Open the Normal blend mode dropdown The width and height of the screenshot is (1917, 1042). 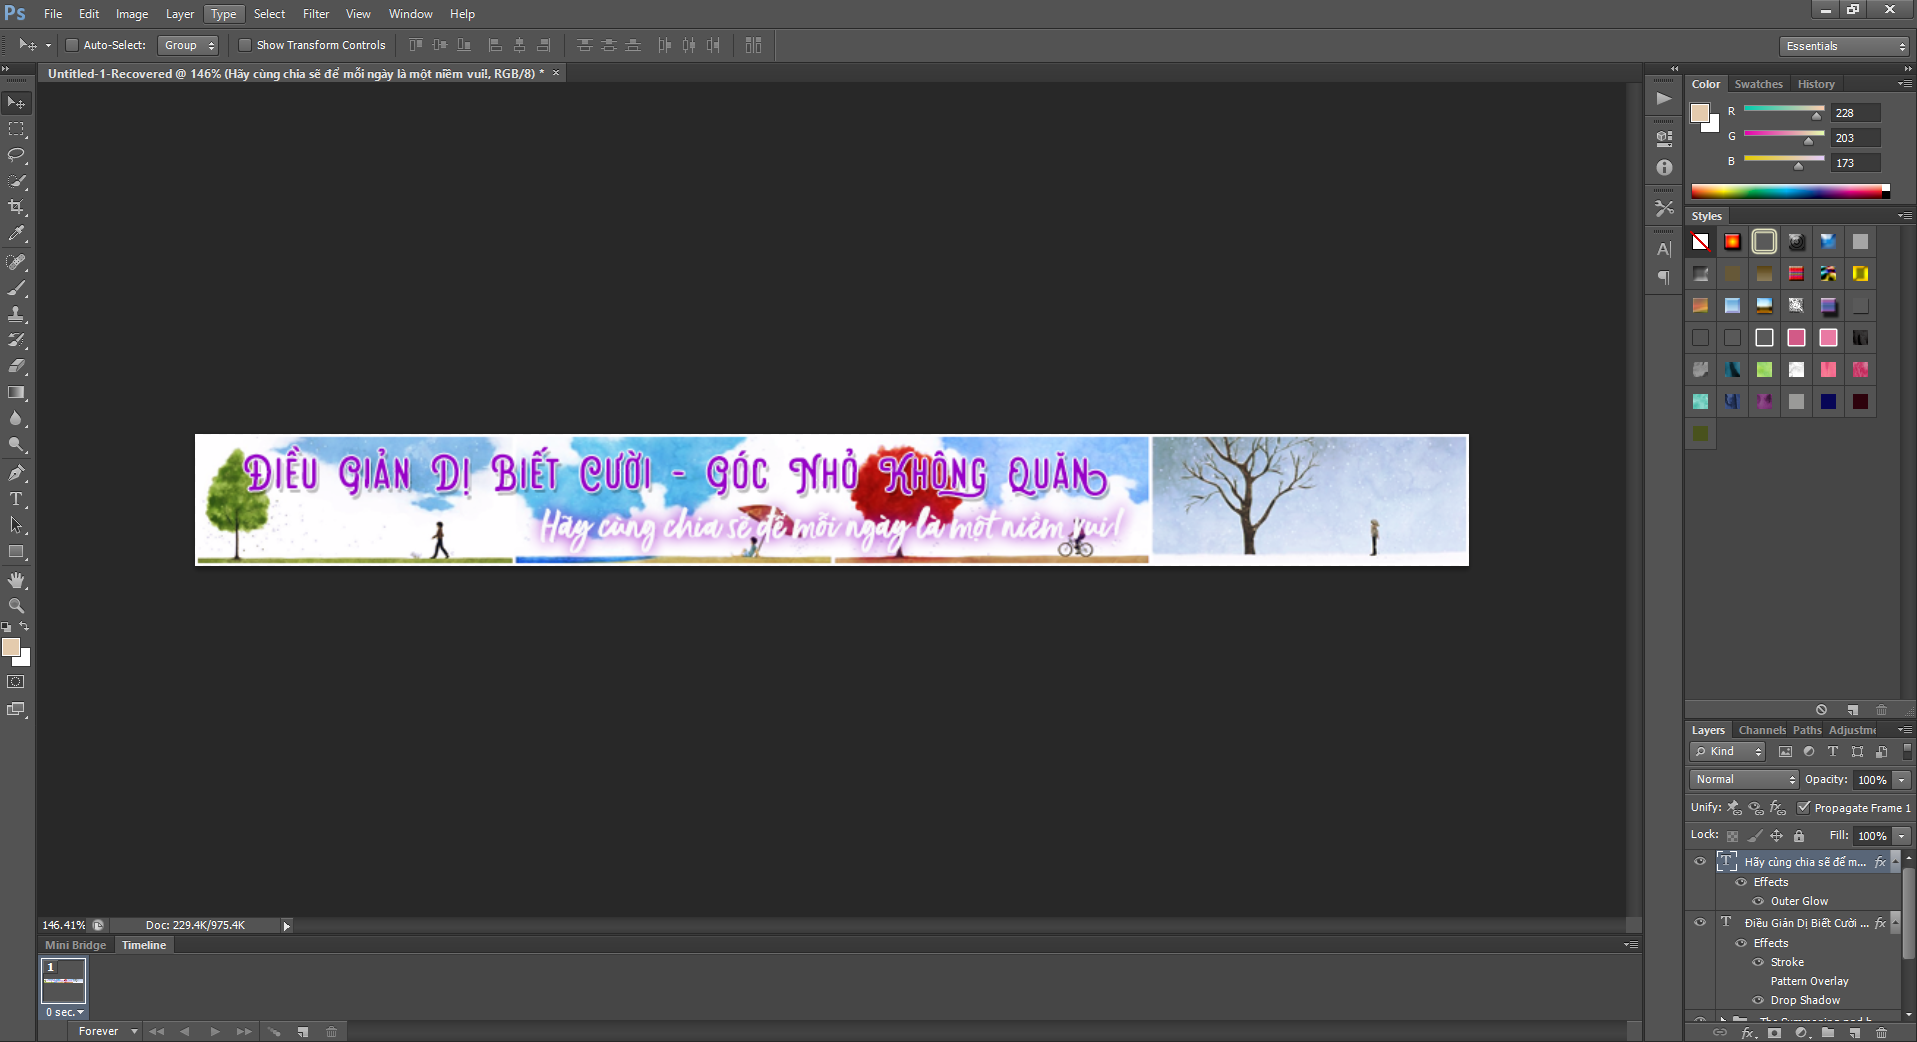[x=1743, y=779]
